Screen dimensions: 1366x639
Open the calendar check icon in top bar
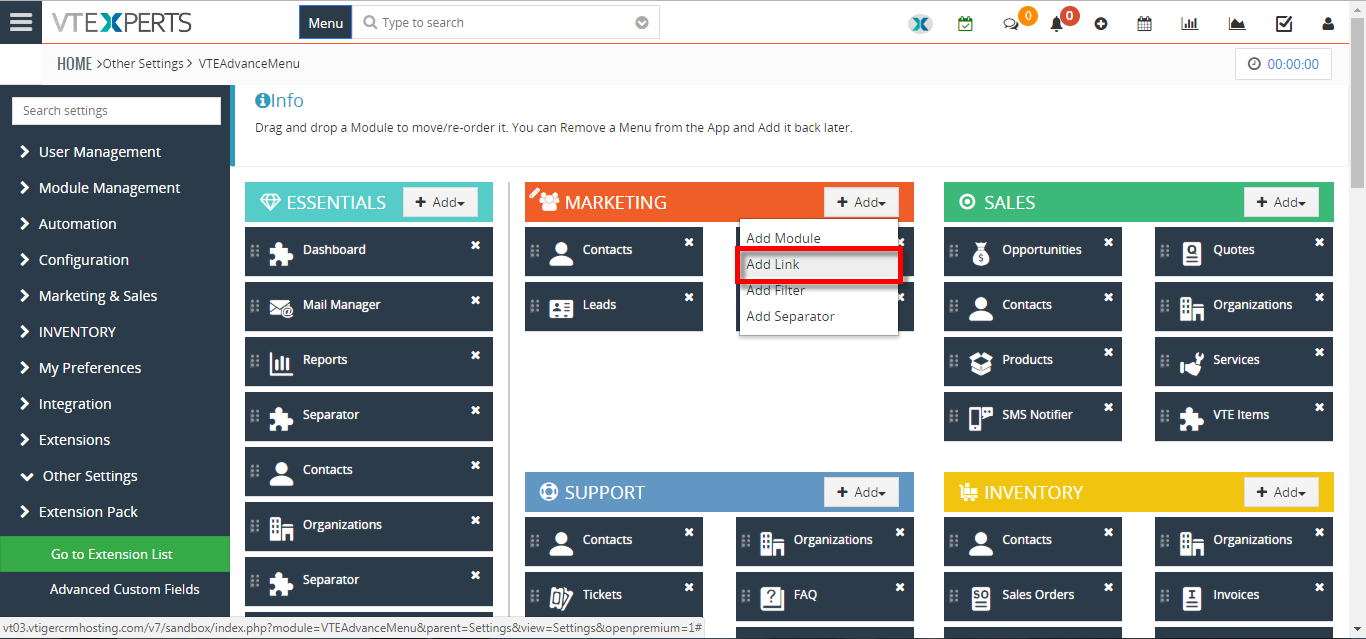(x=965, y=23)
